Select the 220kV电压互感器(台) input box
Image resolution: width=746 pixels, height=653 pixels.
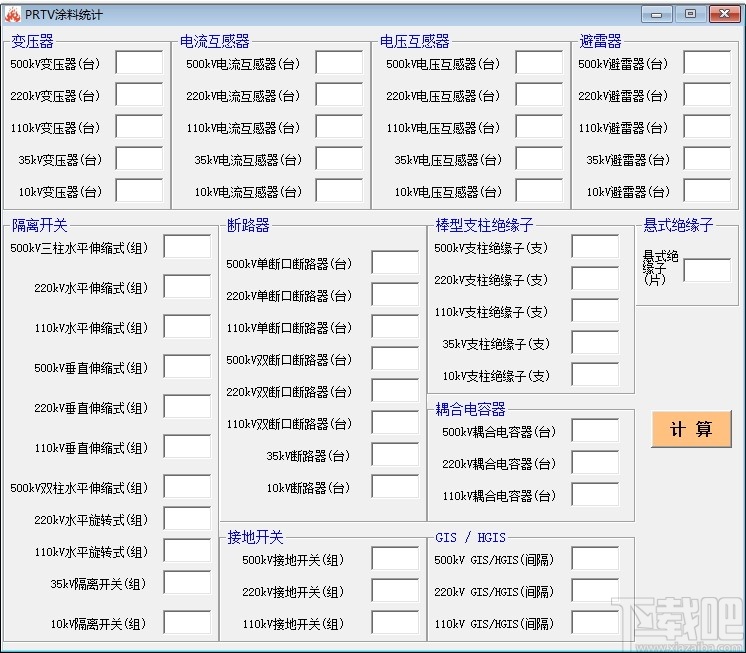pos(540,95)
